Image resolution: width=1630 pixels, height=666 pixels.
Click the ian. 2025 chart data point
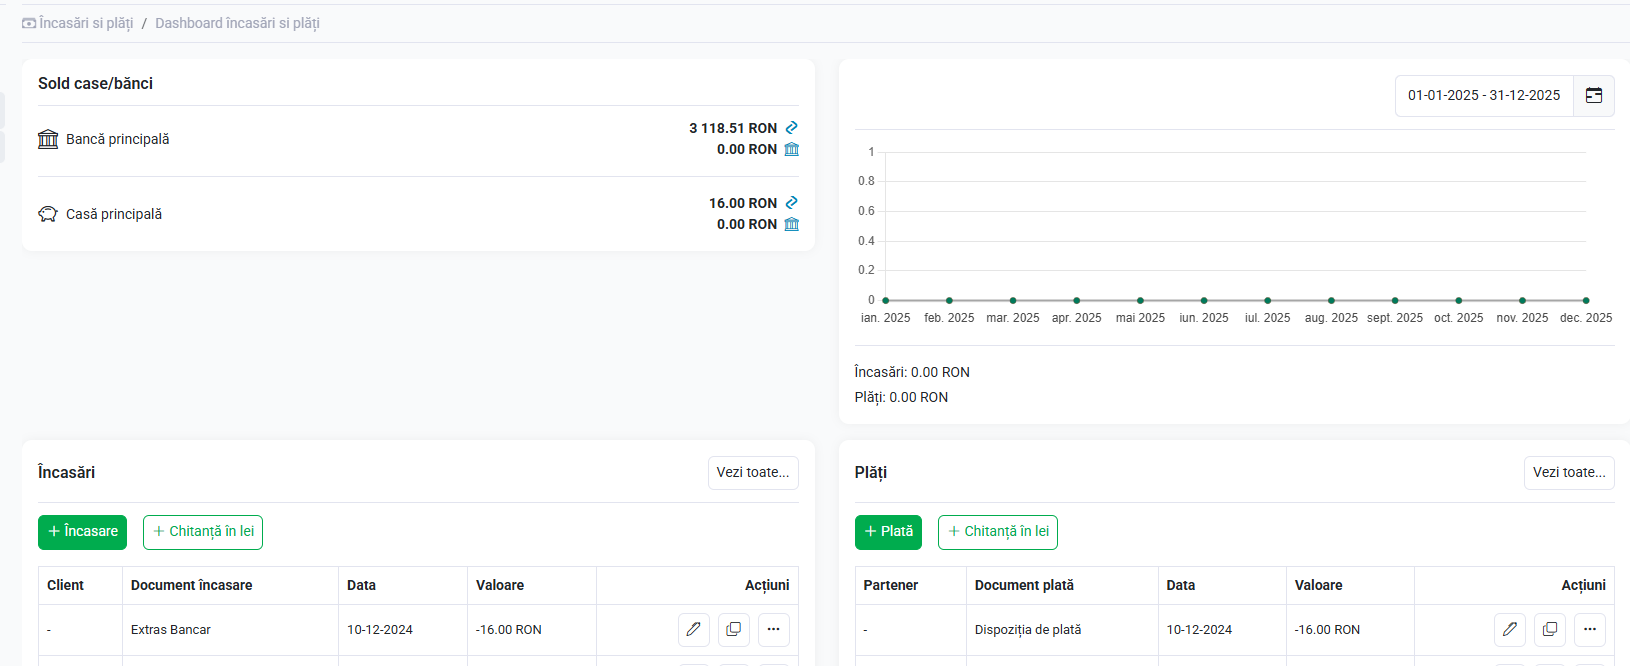tap(886, 300)
